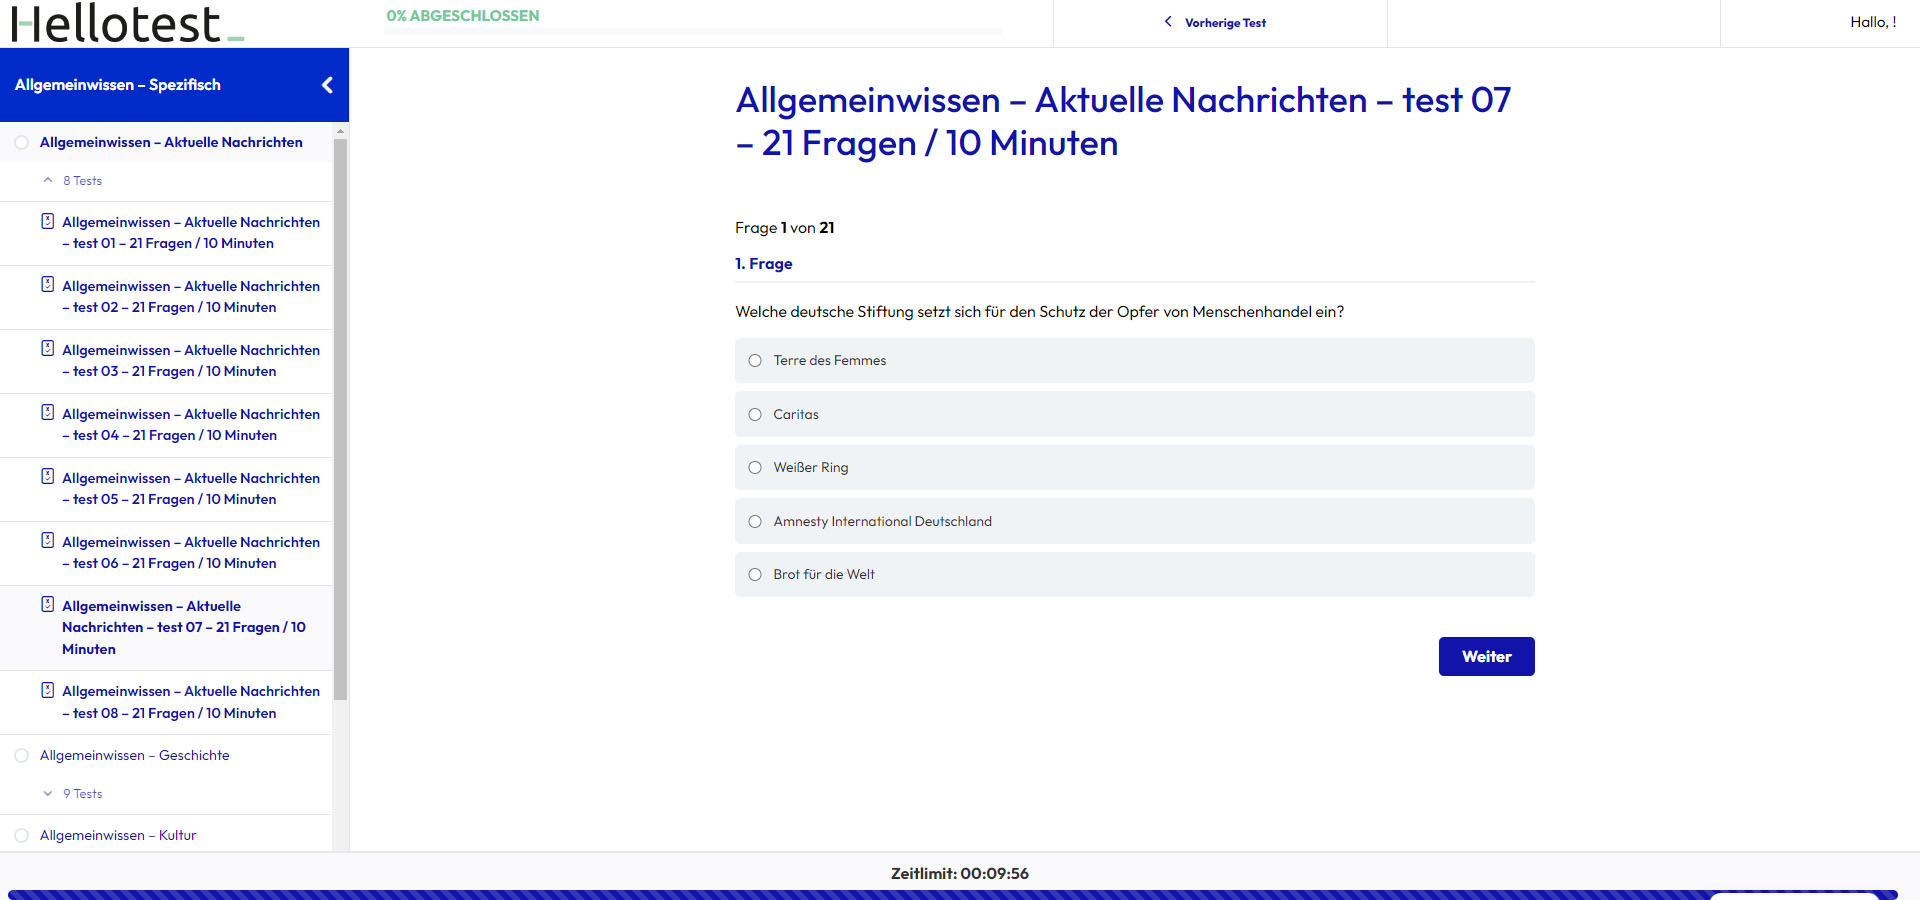Screen dimensions: 1920x900
Task: Open Aktuelle Nachrichten test 02
Action: coord(191,297)
